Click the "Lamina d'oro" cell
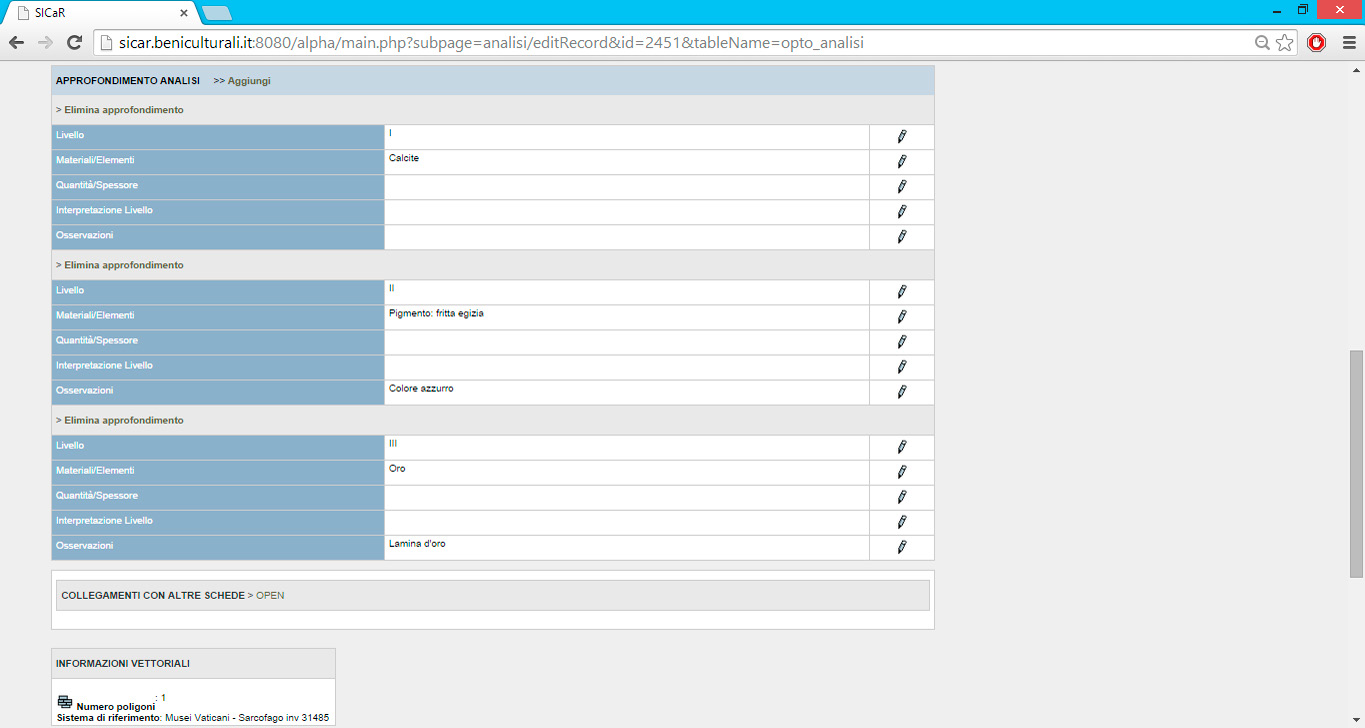This screenshot has height=728, width=1365. pos(627,547)
